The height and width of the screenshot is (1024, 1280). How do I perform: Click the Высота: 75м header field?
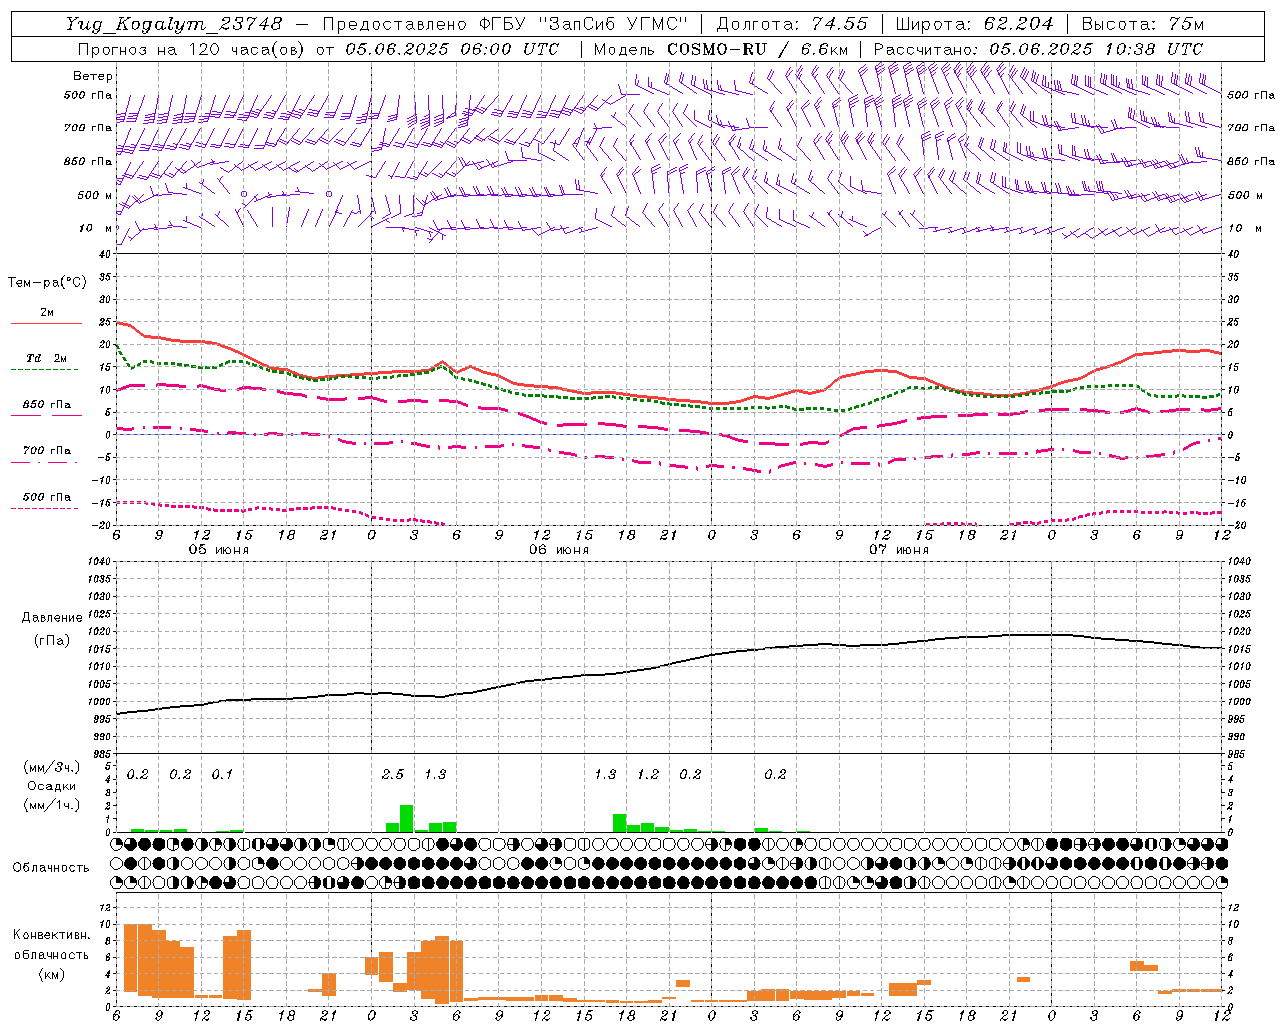(x=1142, y=24)
